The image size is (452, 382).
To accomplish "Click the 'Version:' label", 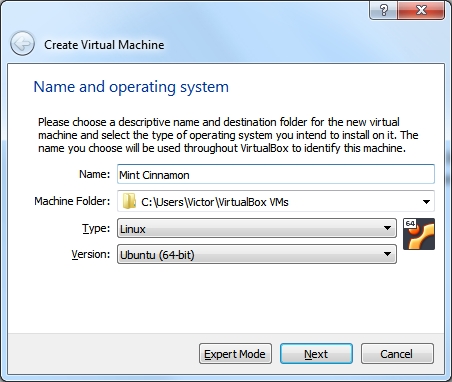I will point(91,254).
